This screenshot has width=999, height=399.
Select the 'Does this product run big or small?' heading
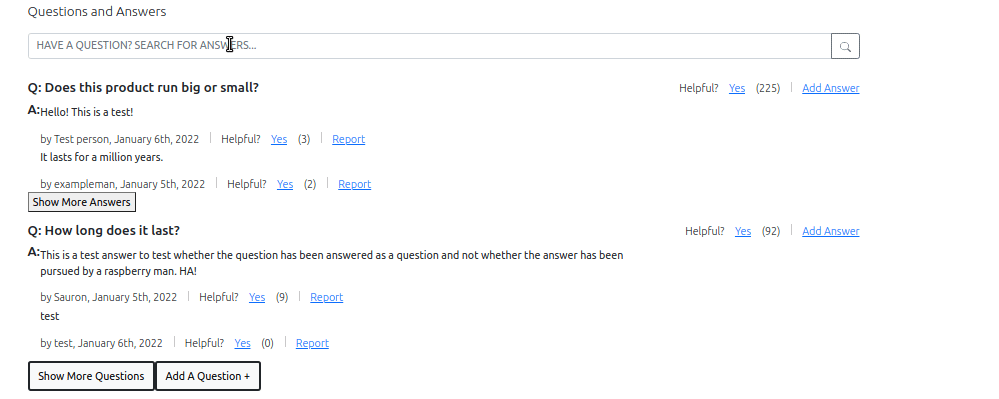[143, 87]
